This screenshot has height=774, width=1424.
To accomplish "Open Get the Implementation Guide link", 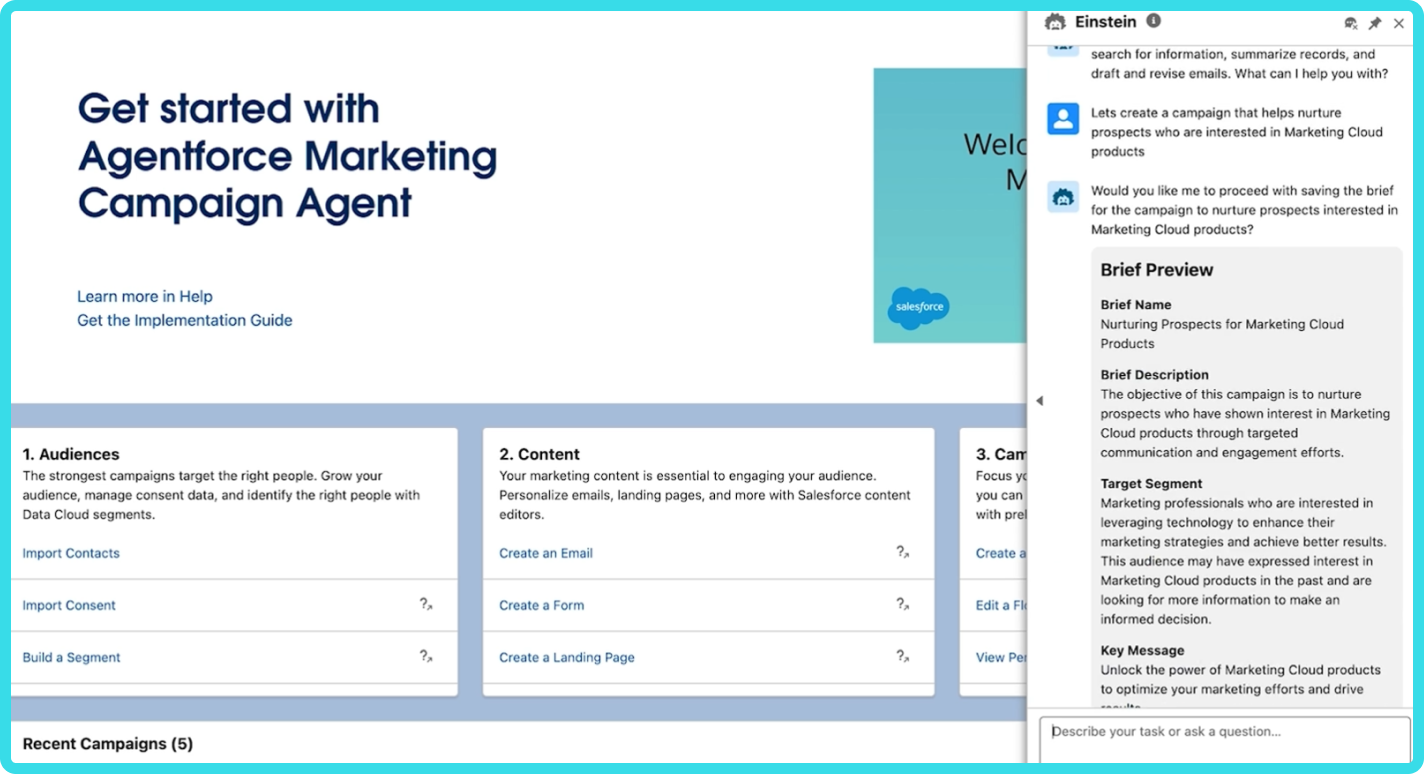I will tap(185, 320).
